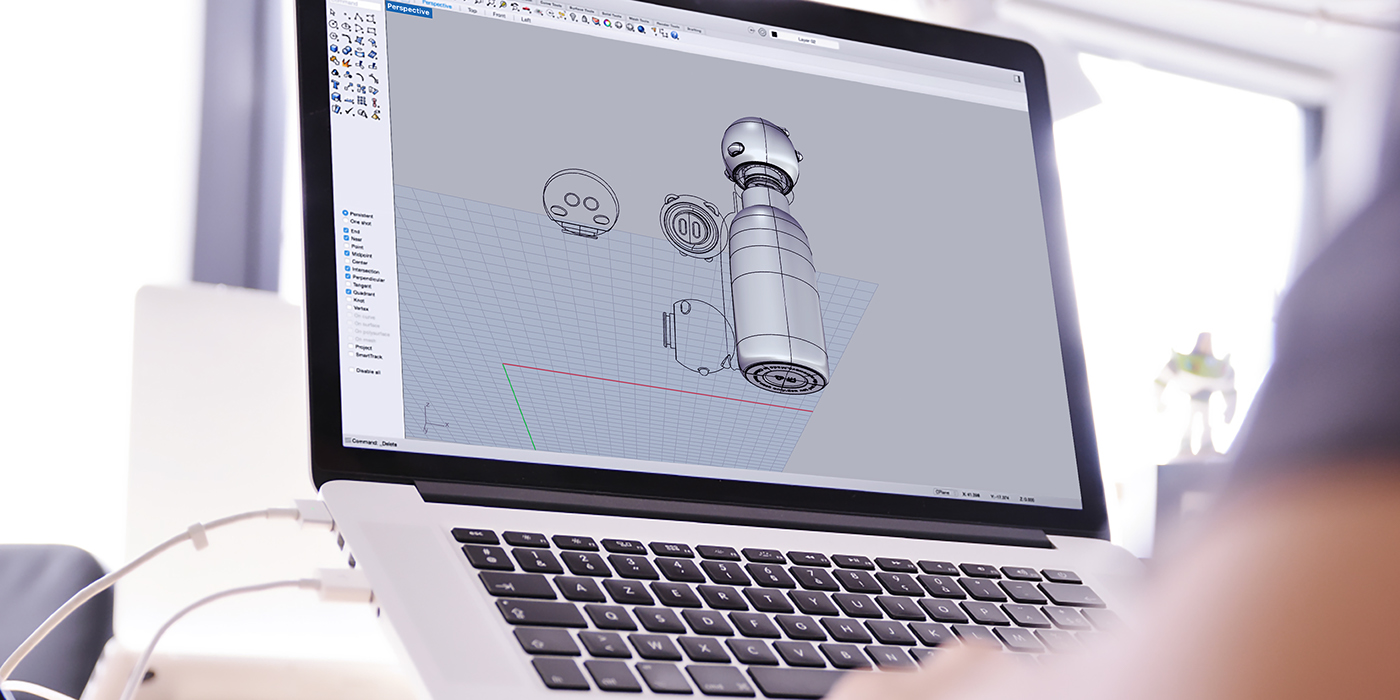
Task: Switch to the Left viewport tab
Action: [x=526, y=20]
